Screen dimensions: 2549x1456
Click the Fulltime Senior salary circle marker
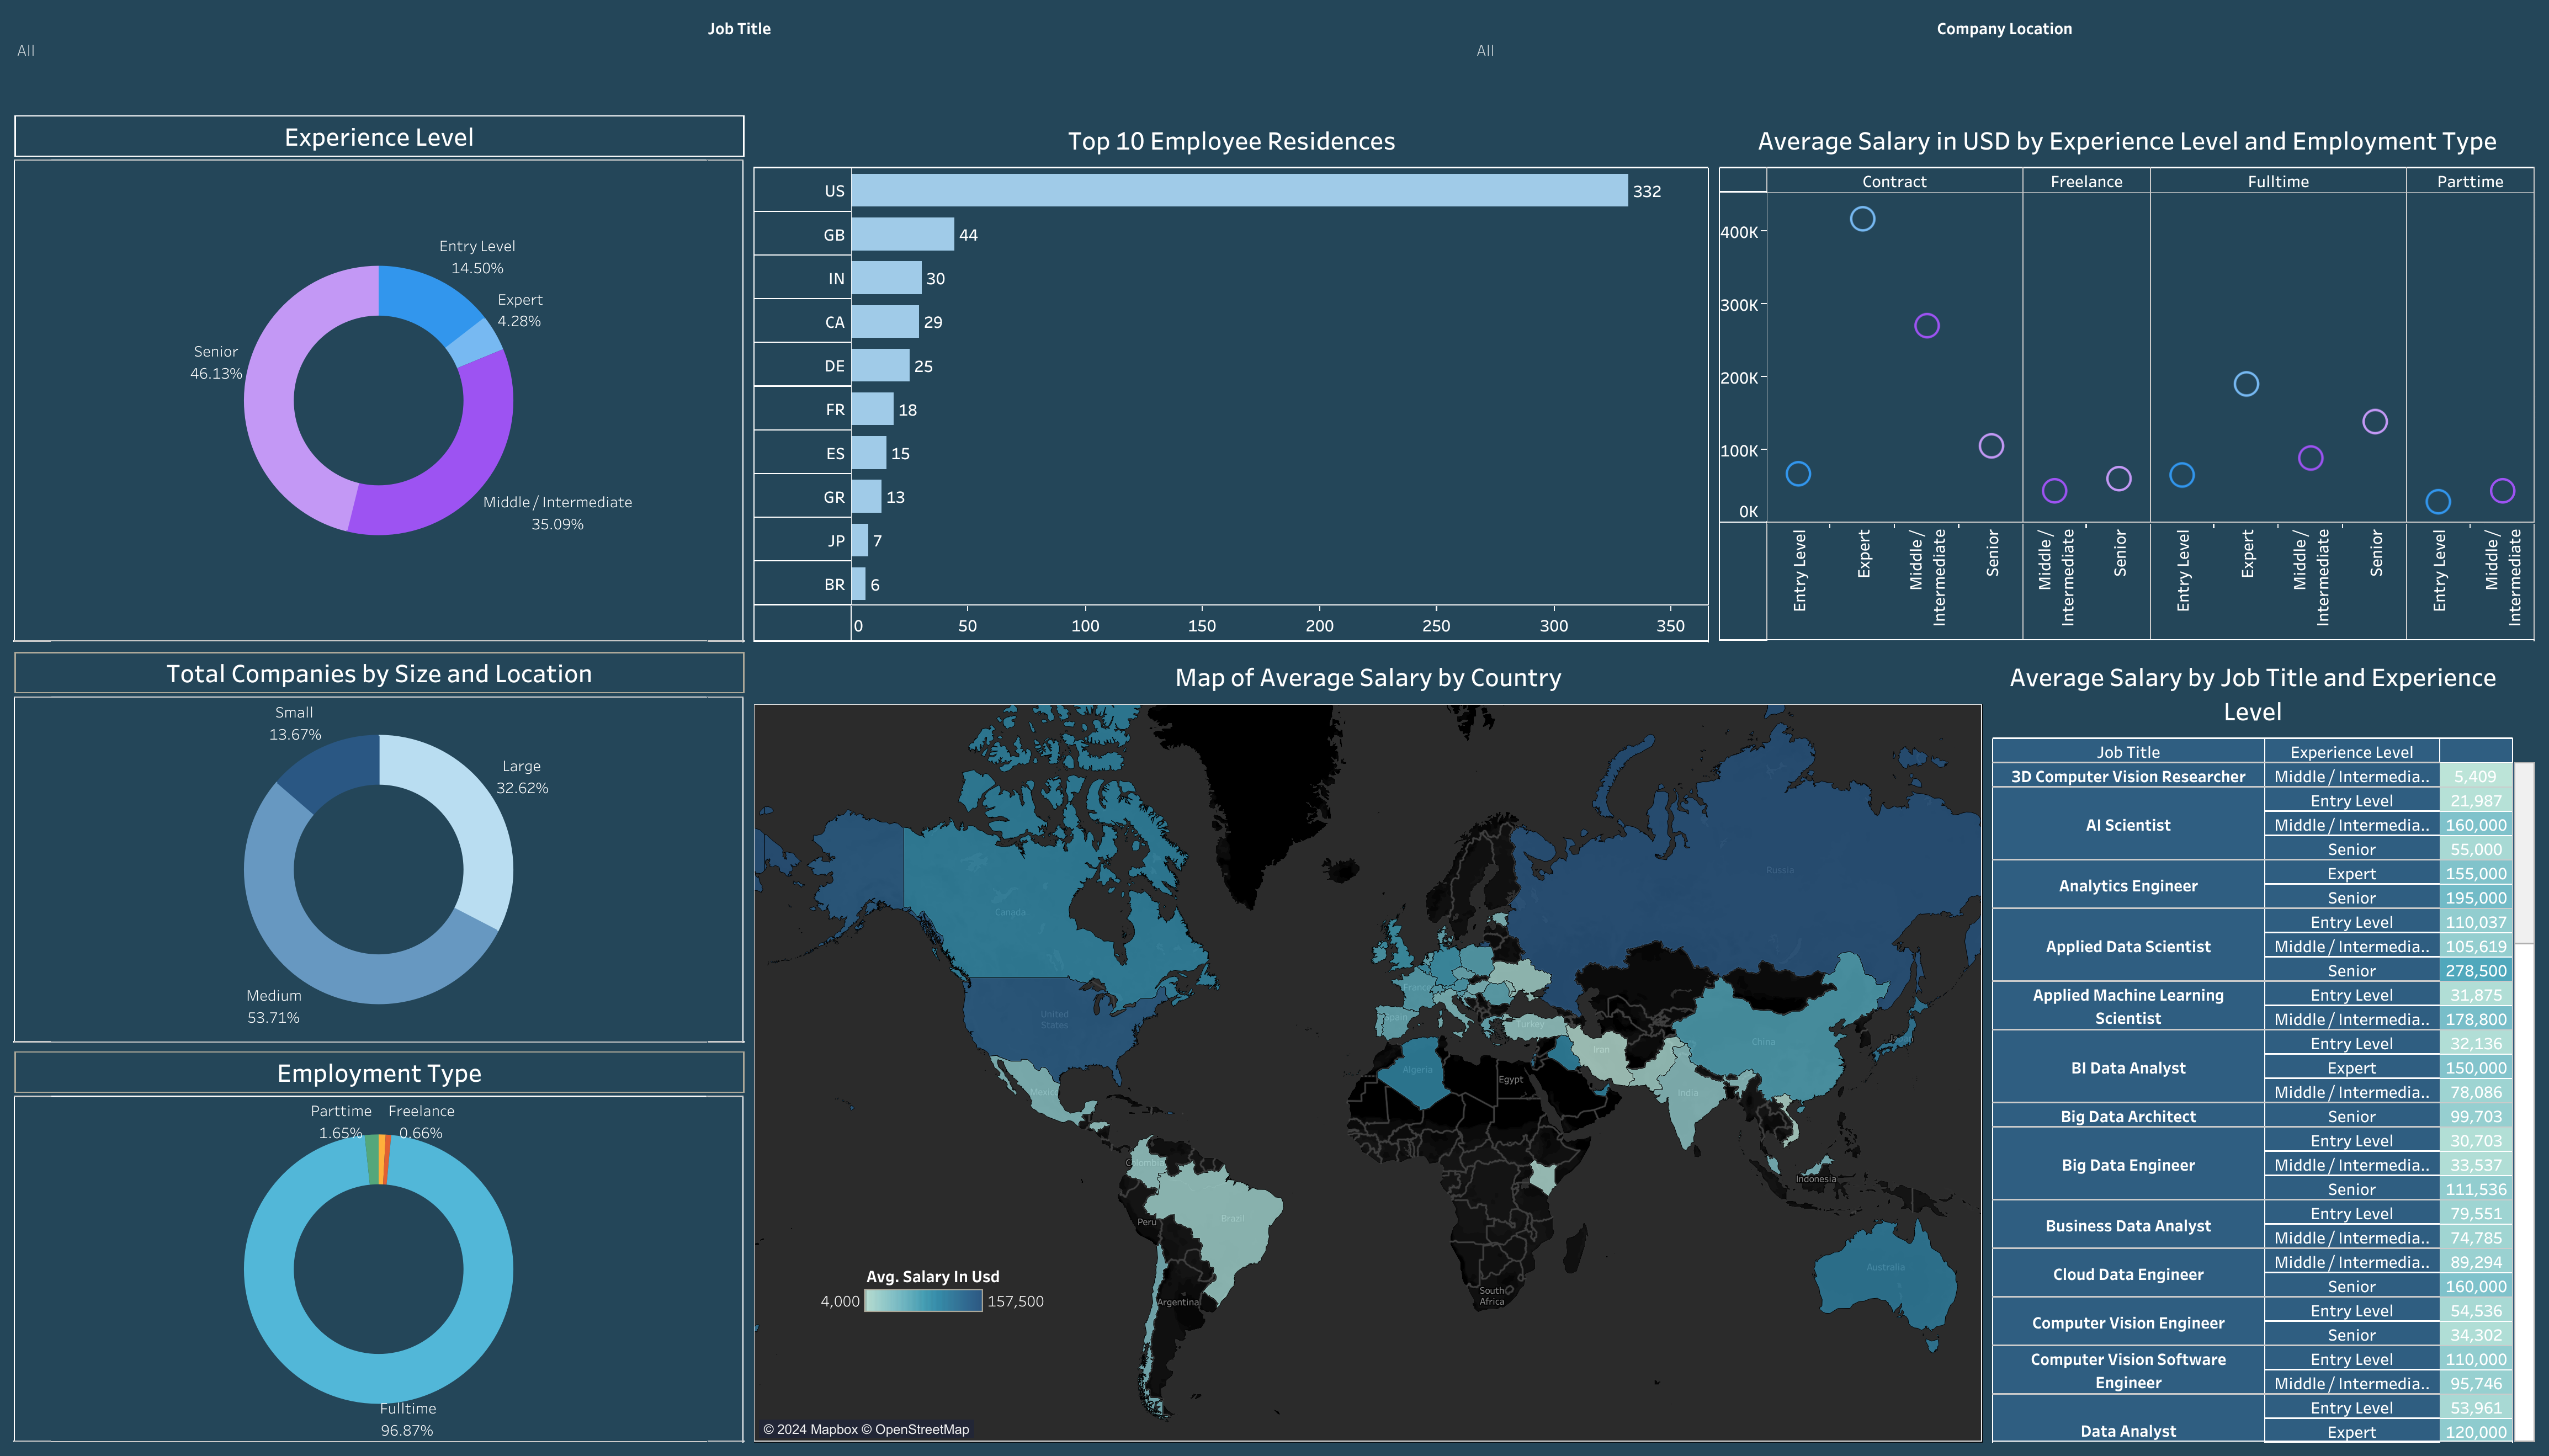[2374, 422]
